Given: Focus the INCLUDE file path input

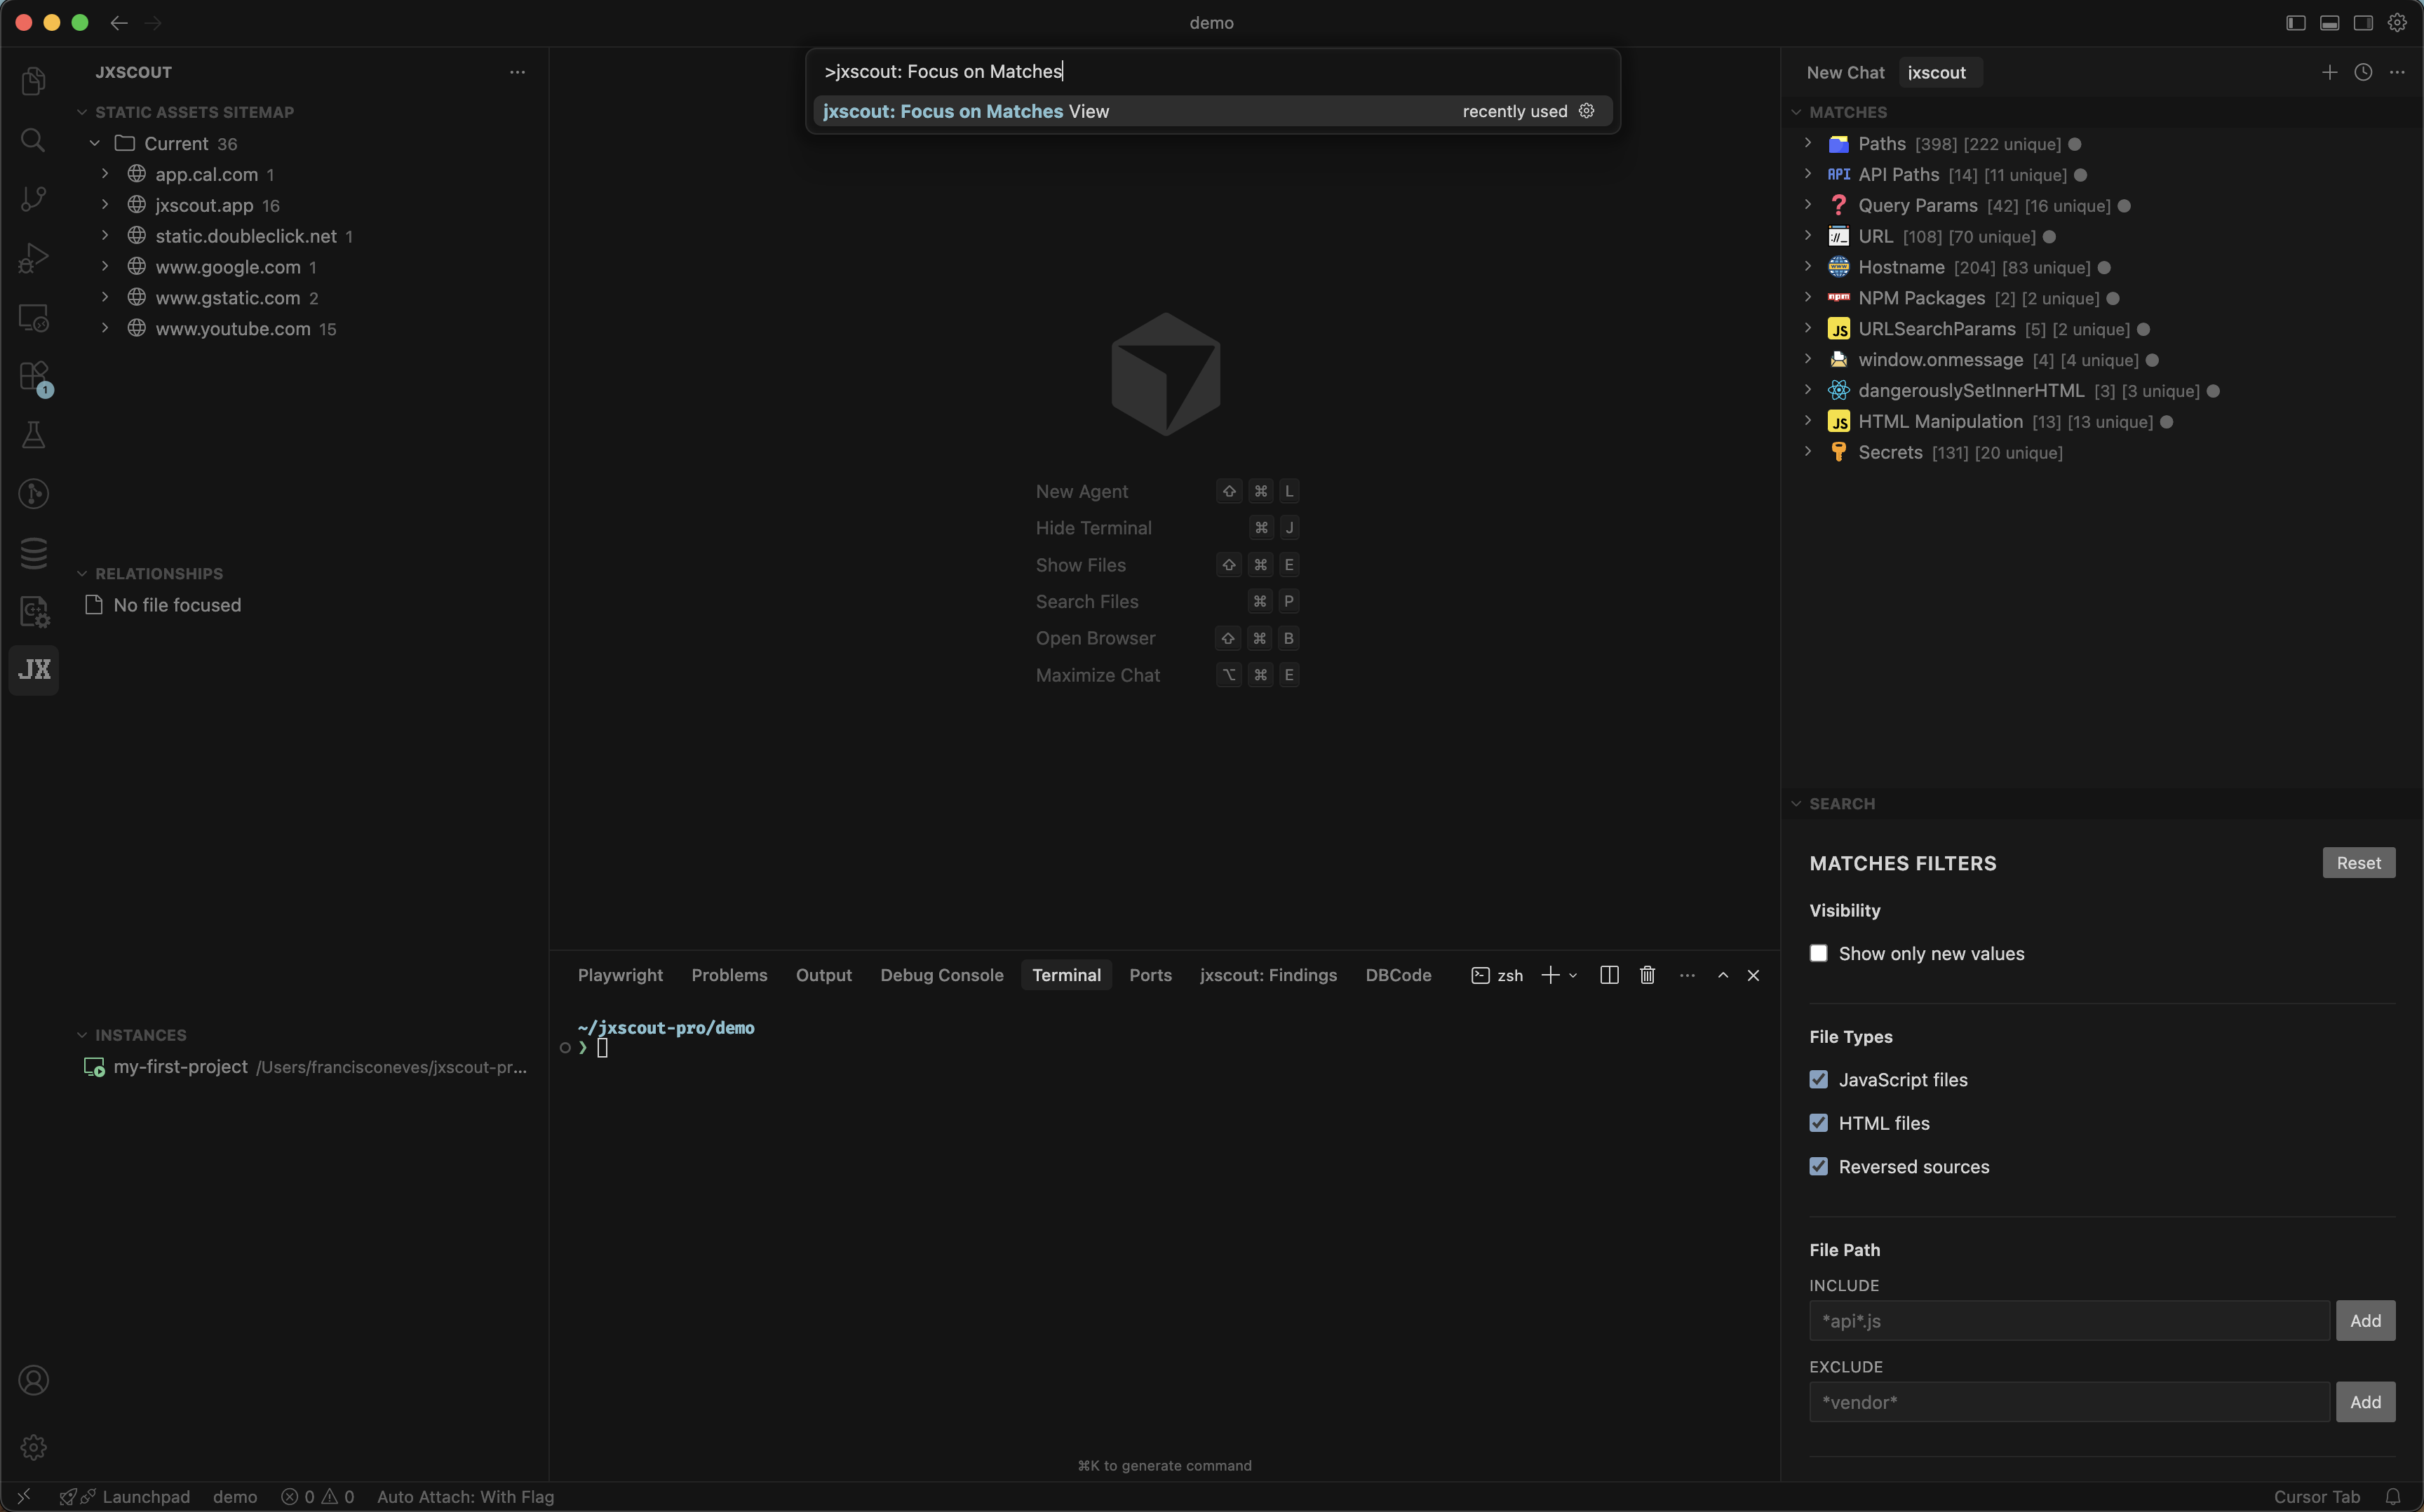Looking at the screenshot, I should point(2069,1320).
